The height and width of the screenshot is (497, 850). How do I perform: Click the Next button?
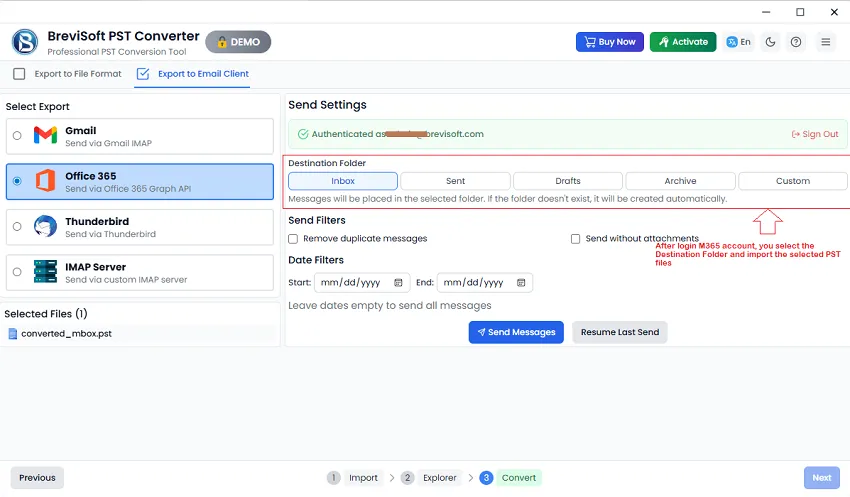(x=822, y=477)
